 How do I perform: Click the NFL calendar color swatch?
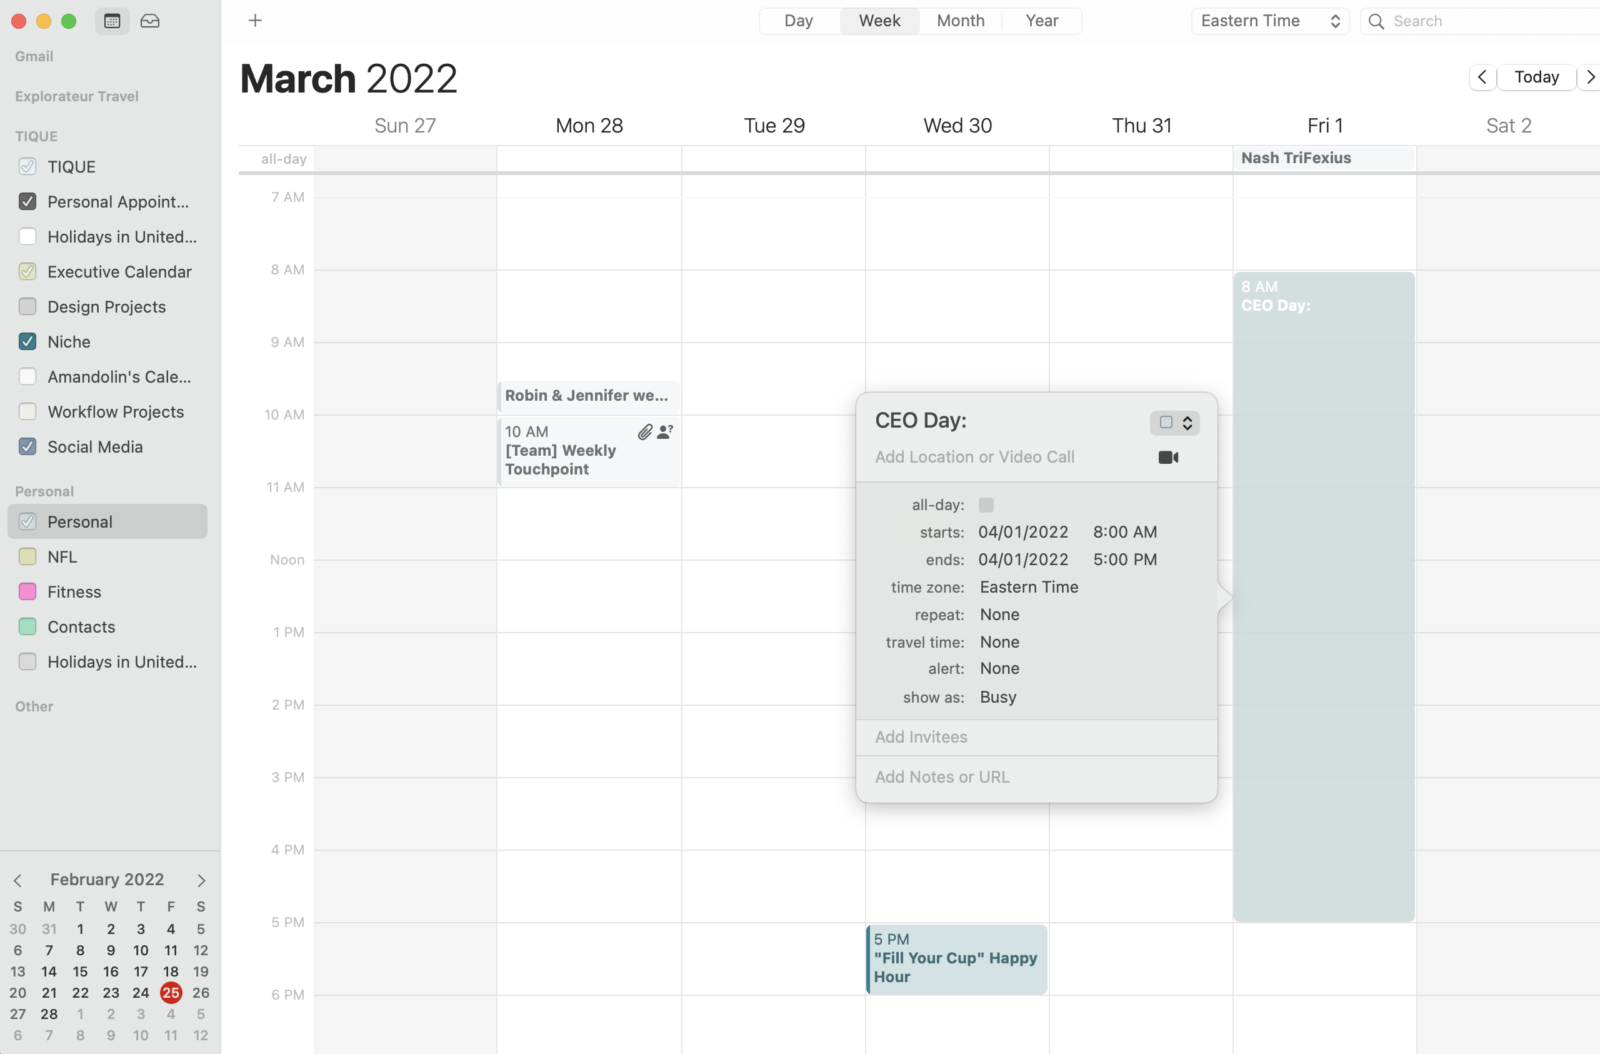click(x=27, y=556)
